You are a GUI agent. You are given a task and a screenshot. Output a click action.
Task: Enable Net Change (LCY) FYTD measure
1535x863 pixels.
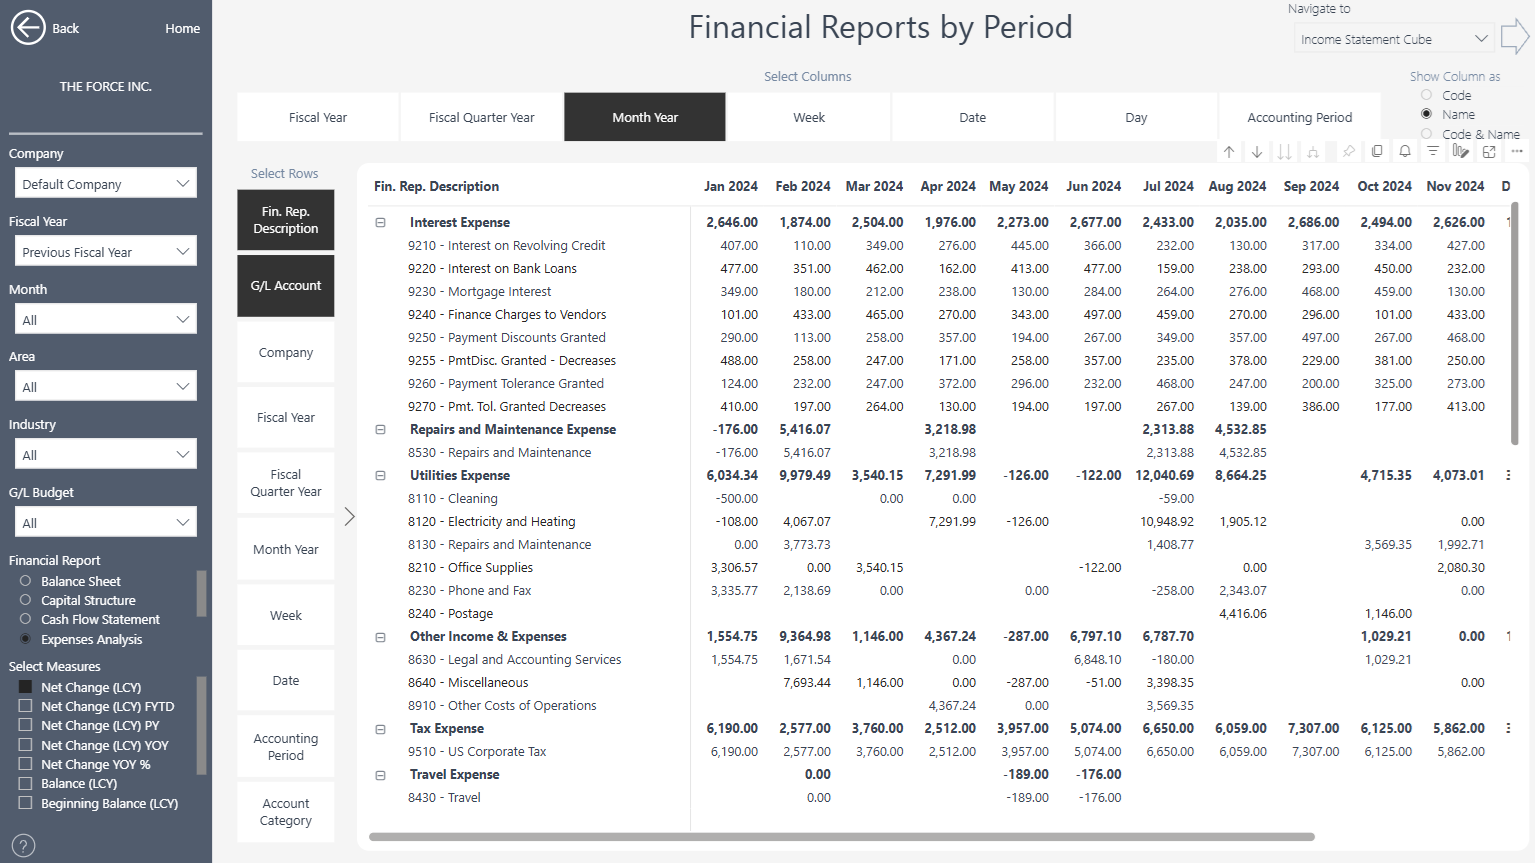point(26,706)
